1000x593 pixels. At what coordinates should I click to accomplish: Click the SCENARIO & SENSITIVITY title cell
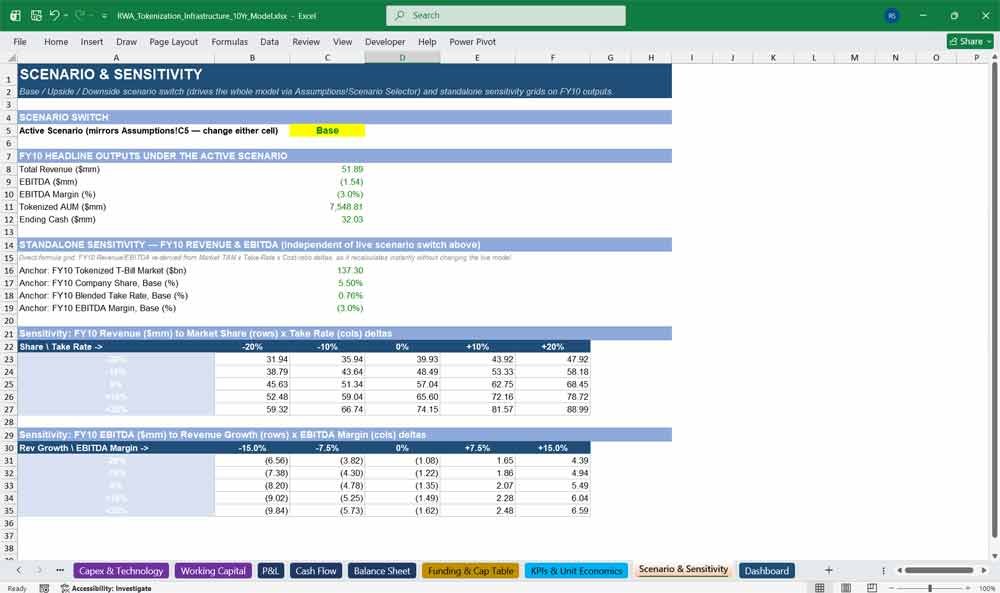coord(110,74)
